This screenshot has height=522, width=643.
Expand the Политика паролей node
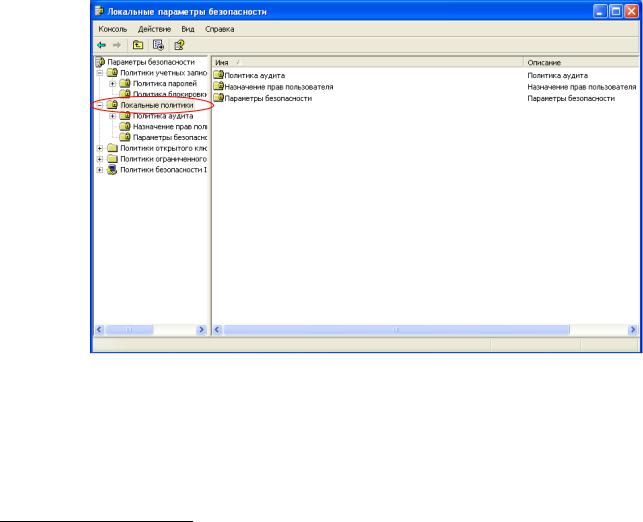[112, 84]
